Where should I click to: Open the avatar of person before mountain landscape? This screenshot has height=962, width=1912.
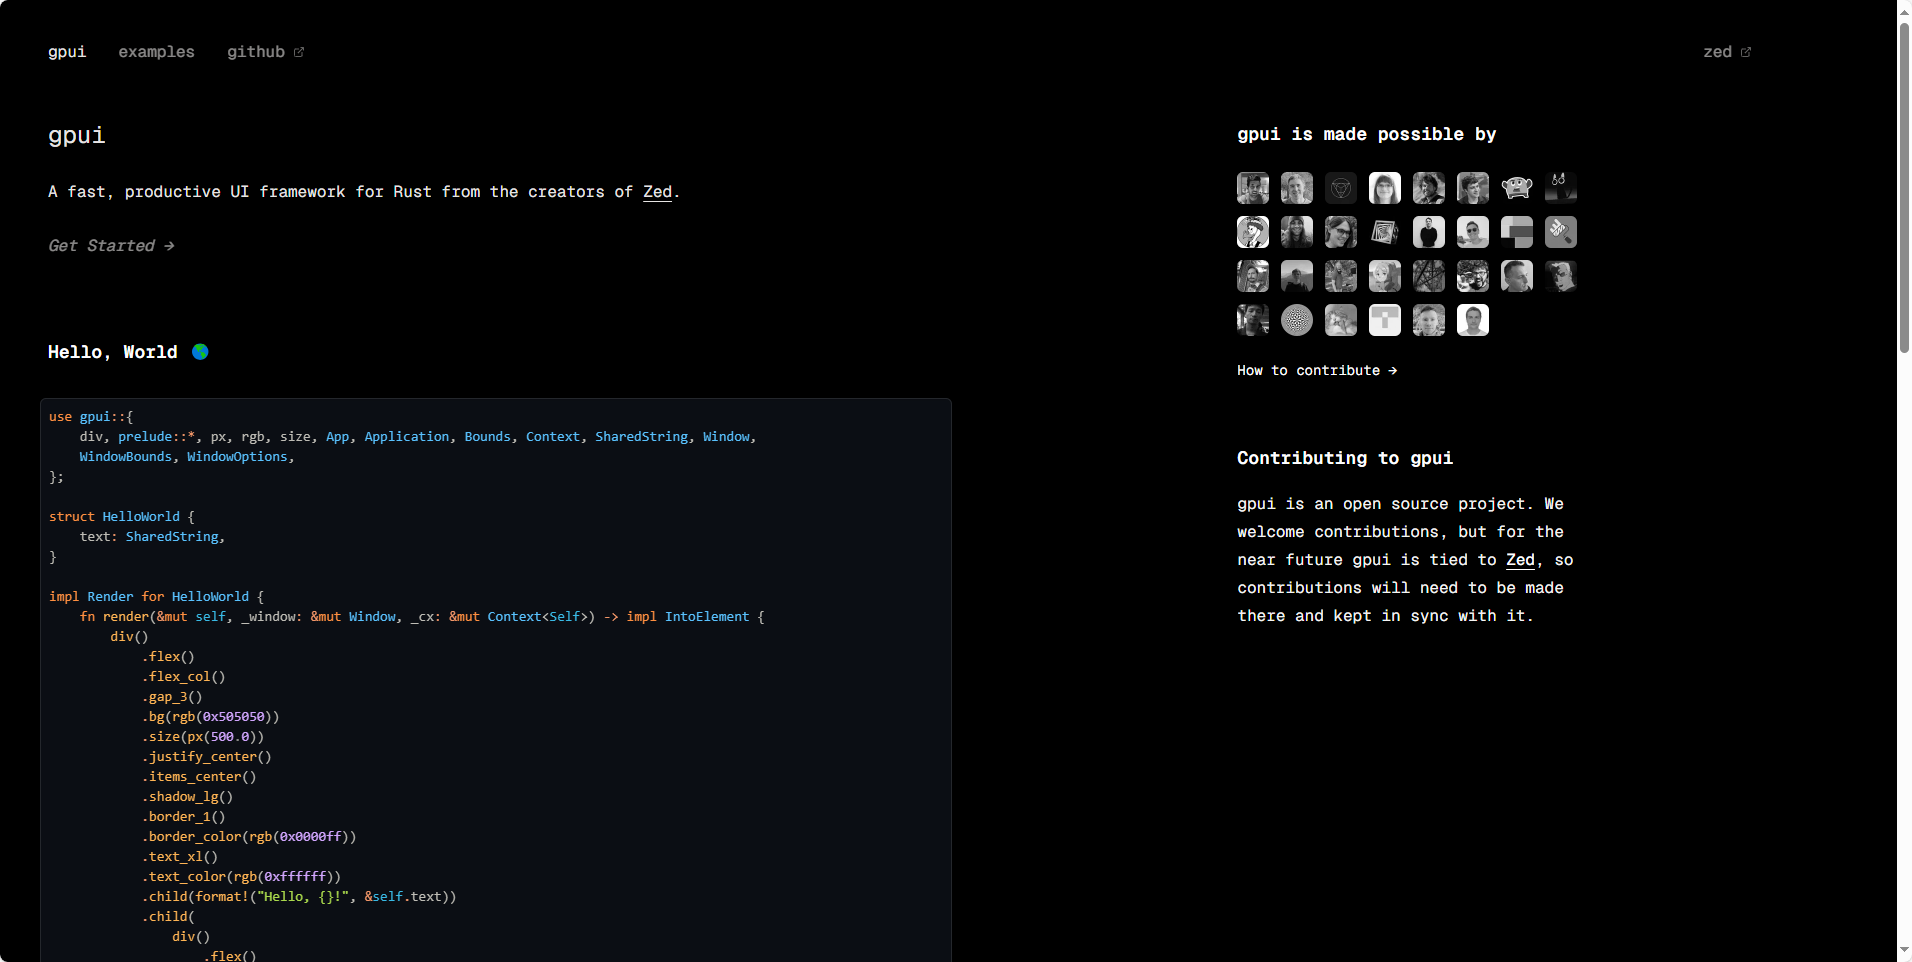[1297, 276]
